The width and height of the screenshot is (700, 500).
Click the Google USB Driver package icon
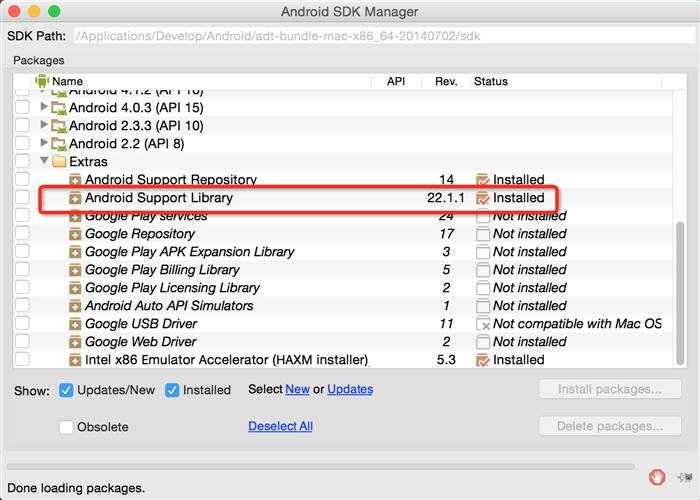(75, 324)
